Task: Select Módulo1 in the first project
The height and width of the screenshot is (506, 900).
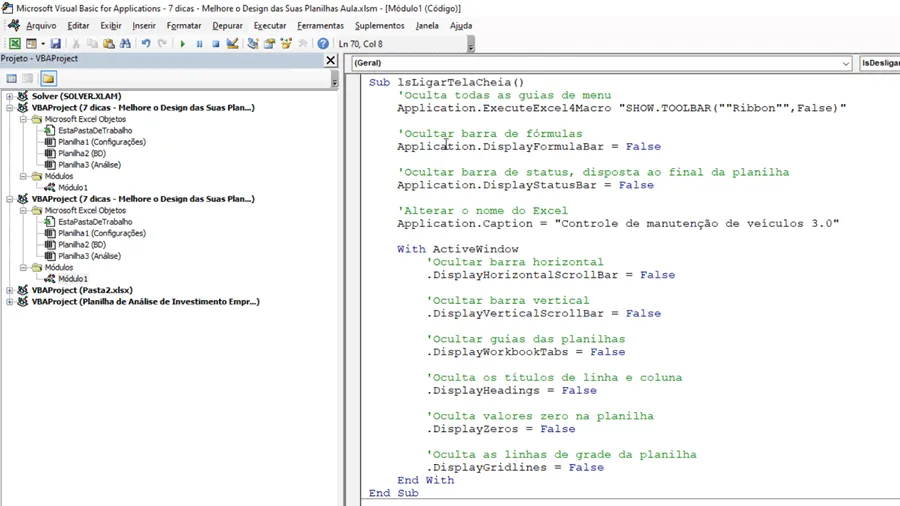Action: coord(73,188)
